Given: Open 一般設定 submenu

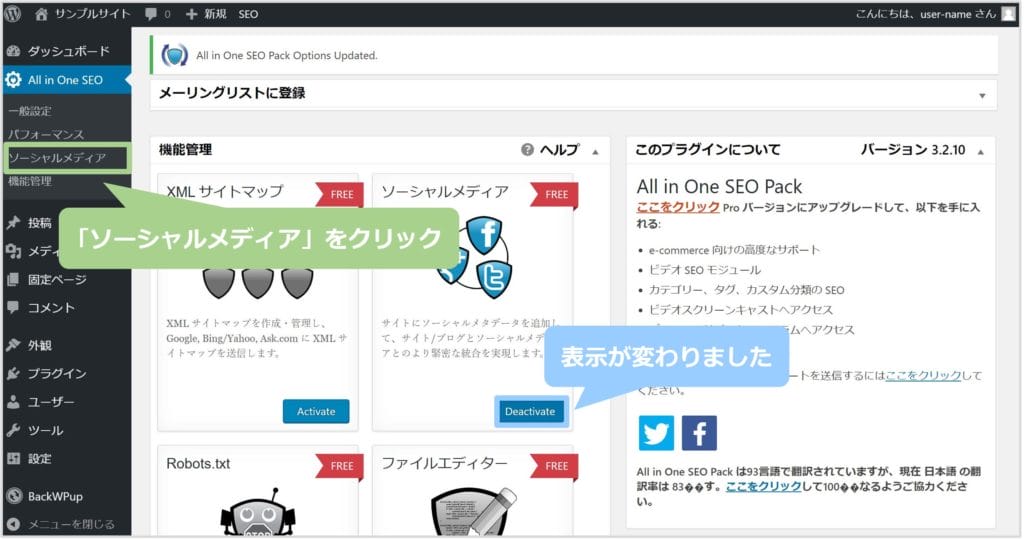Looking at the screenshot, I should (30, 111).
